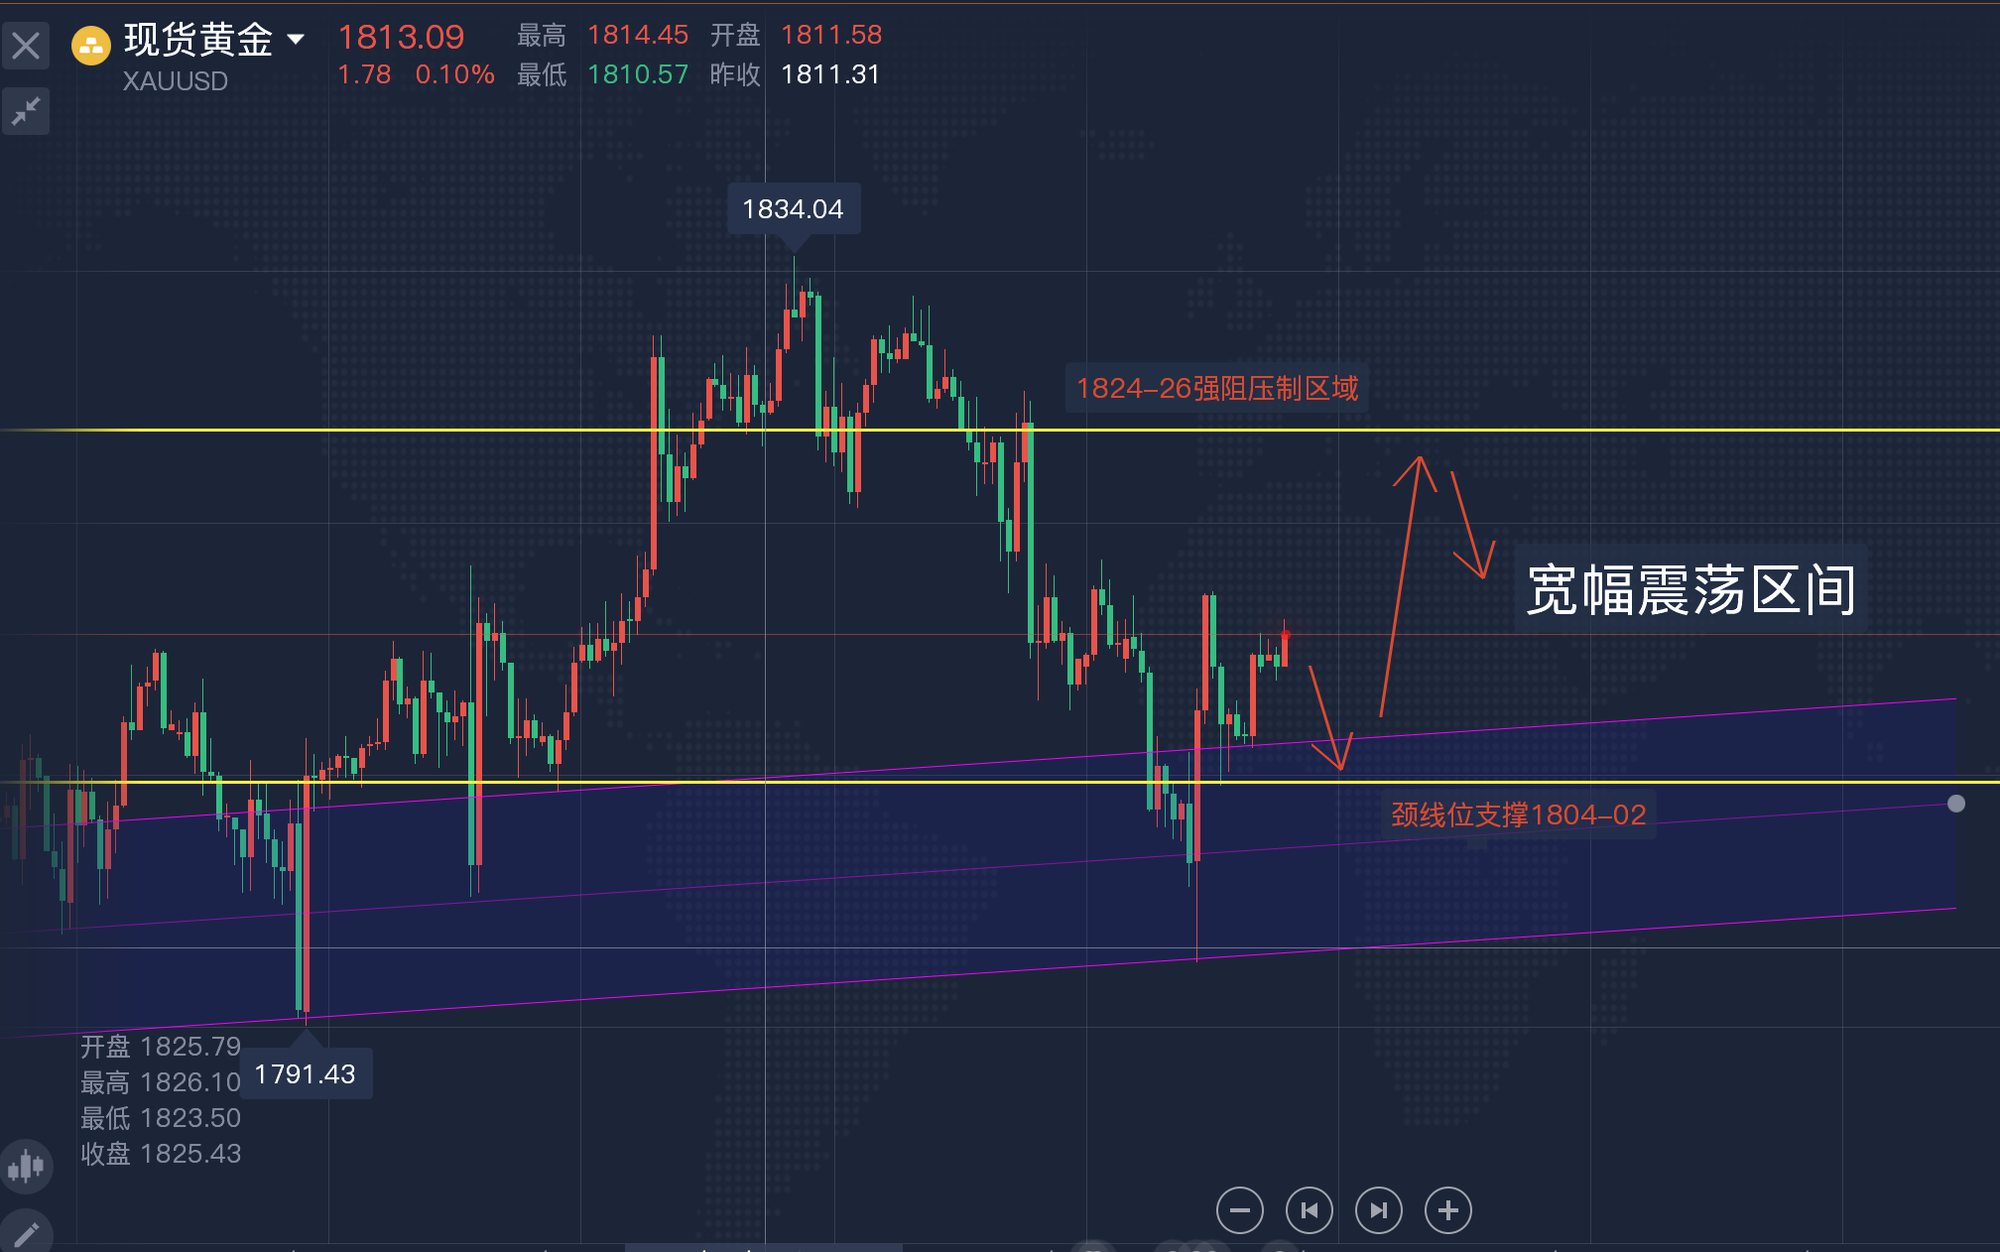This screenshot has height=1252, width=2000.
Task: Zoom out with the minus button
Action: (1239, 1211)
